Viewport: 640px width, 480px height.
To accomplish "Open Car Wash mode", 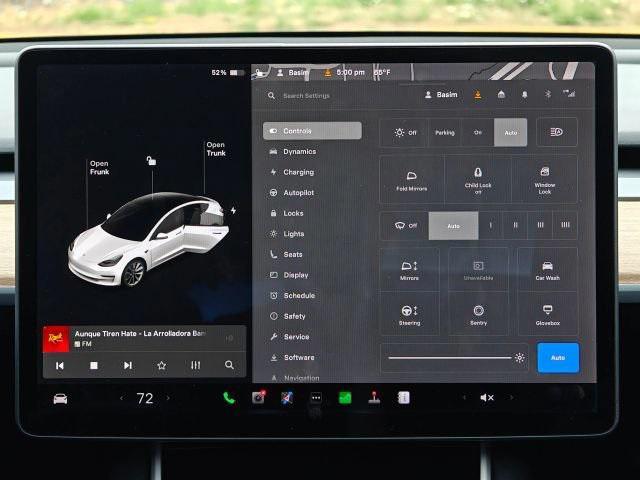I will tap(548, 270).
